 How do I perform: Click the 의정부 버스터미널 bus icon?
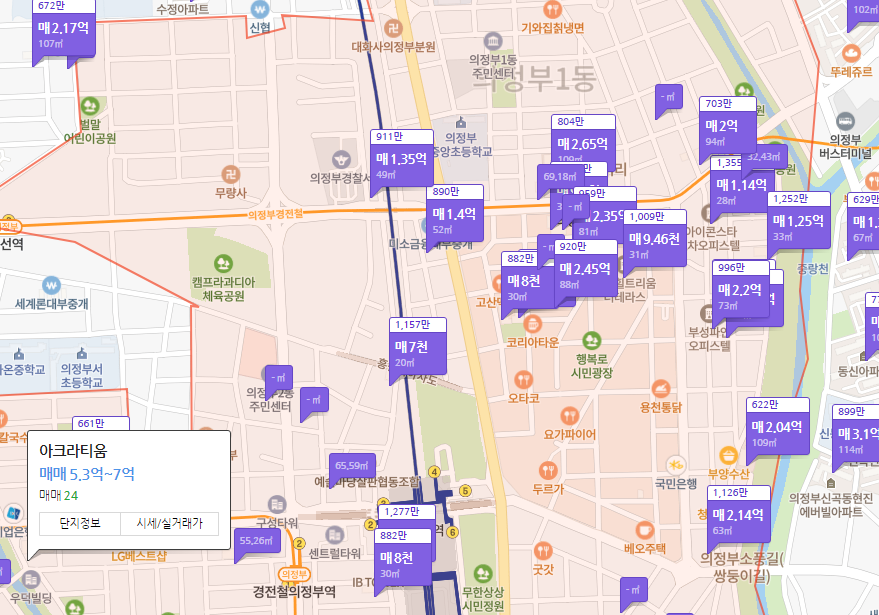(845, 121)
